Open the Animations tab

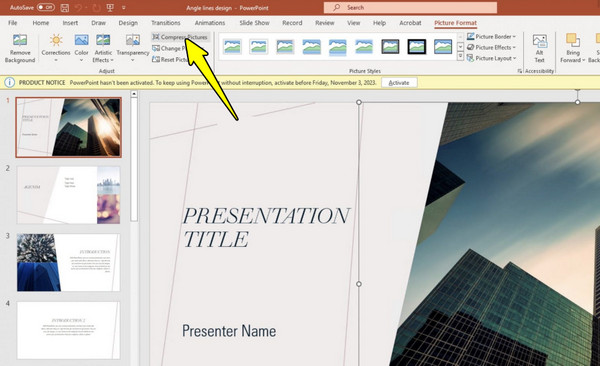(x=210, y=23)
